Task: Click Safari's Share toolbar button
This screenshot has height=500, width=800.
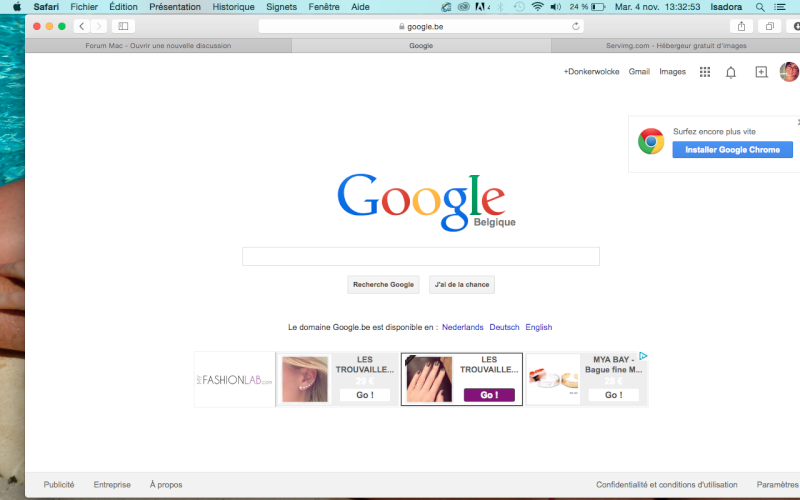Action: (741, 26)
